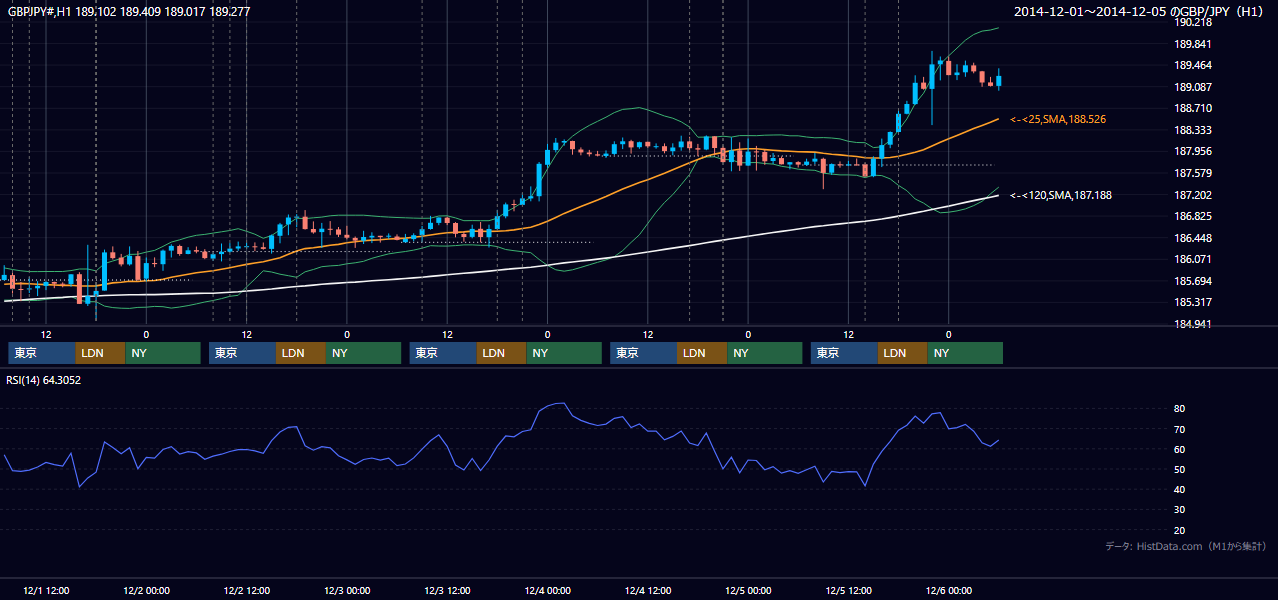Click RSI scale level 60

pyautogui.click(x=1179, y=449)
